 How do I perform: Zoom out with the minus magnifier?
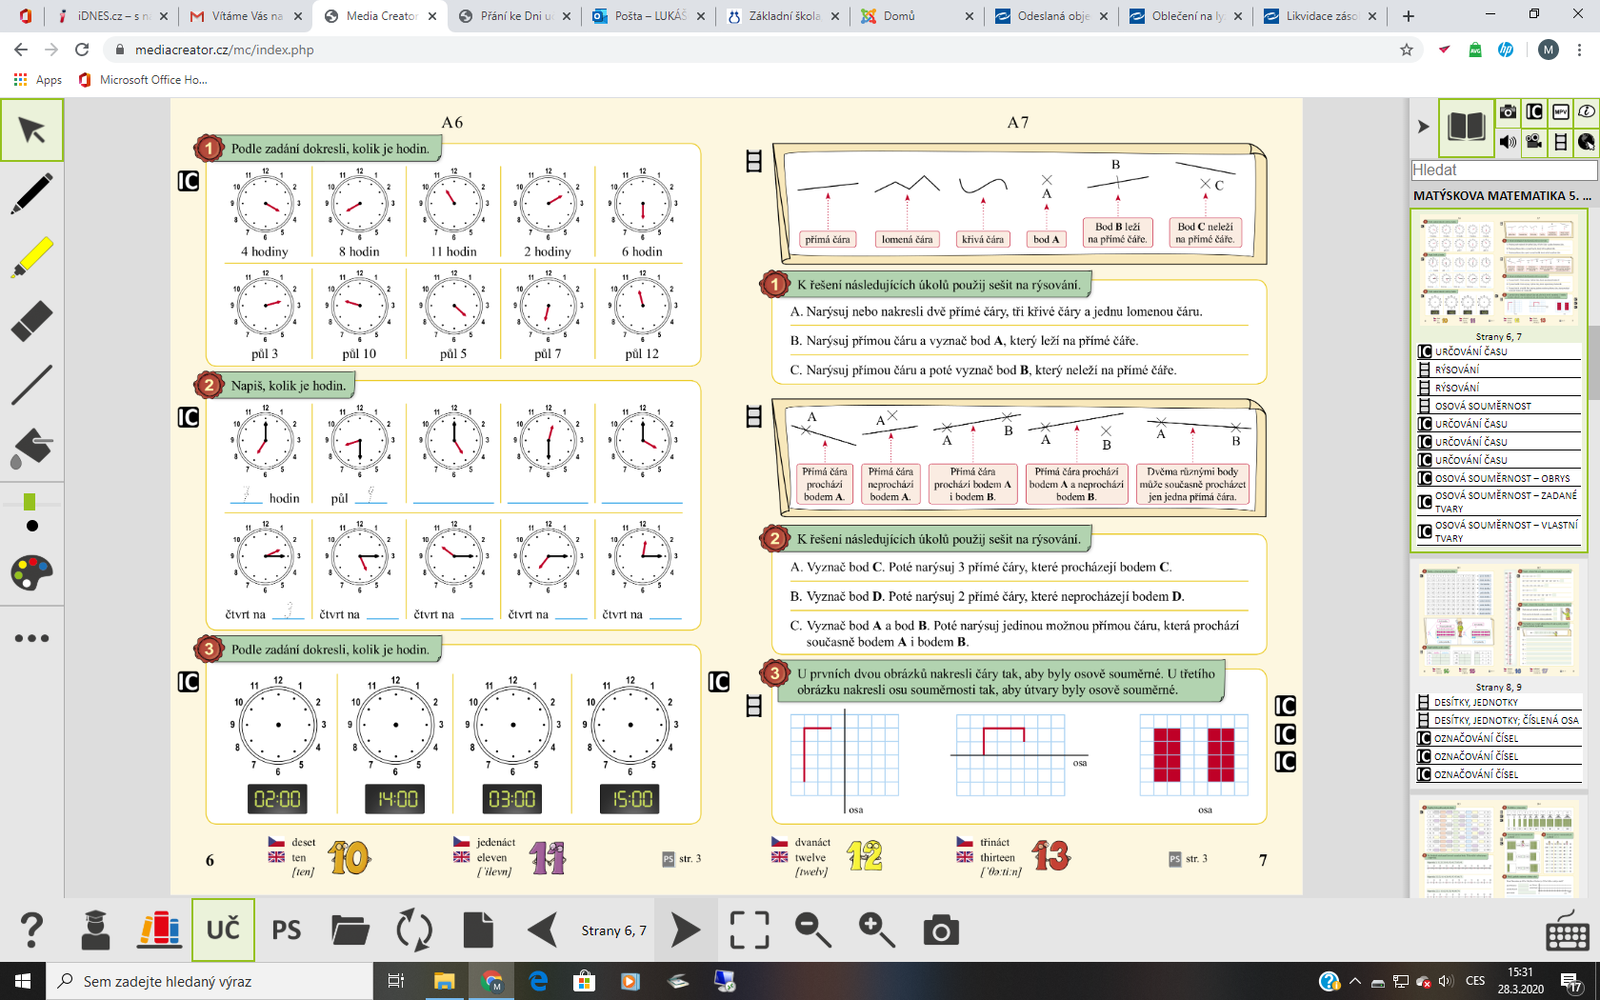point(813,930)
